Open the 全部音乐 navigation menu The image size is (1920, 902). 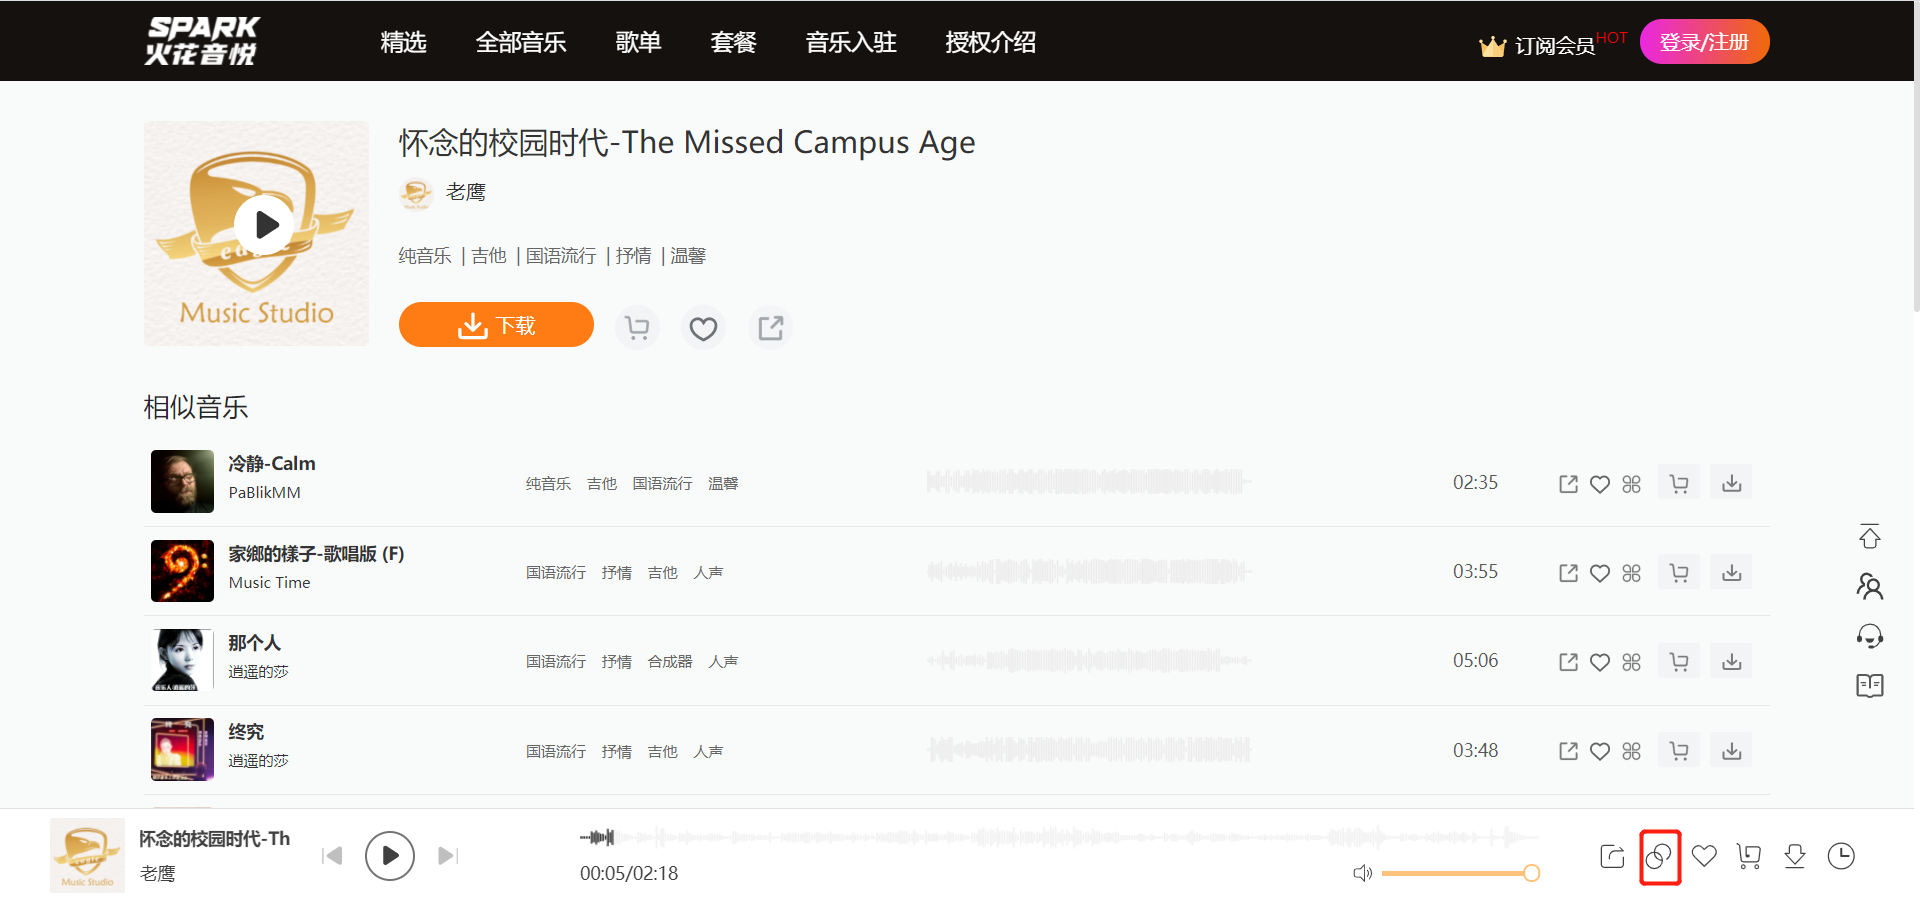(521, 42)
